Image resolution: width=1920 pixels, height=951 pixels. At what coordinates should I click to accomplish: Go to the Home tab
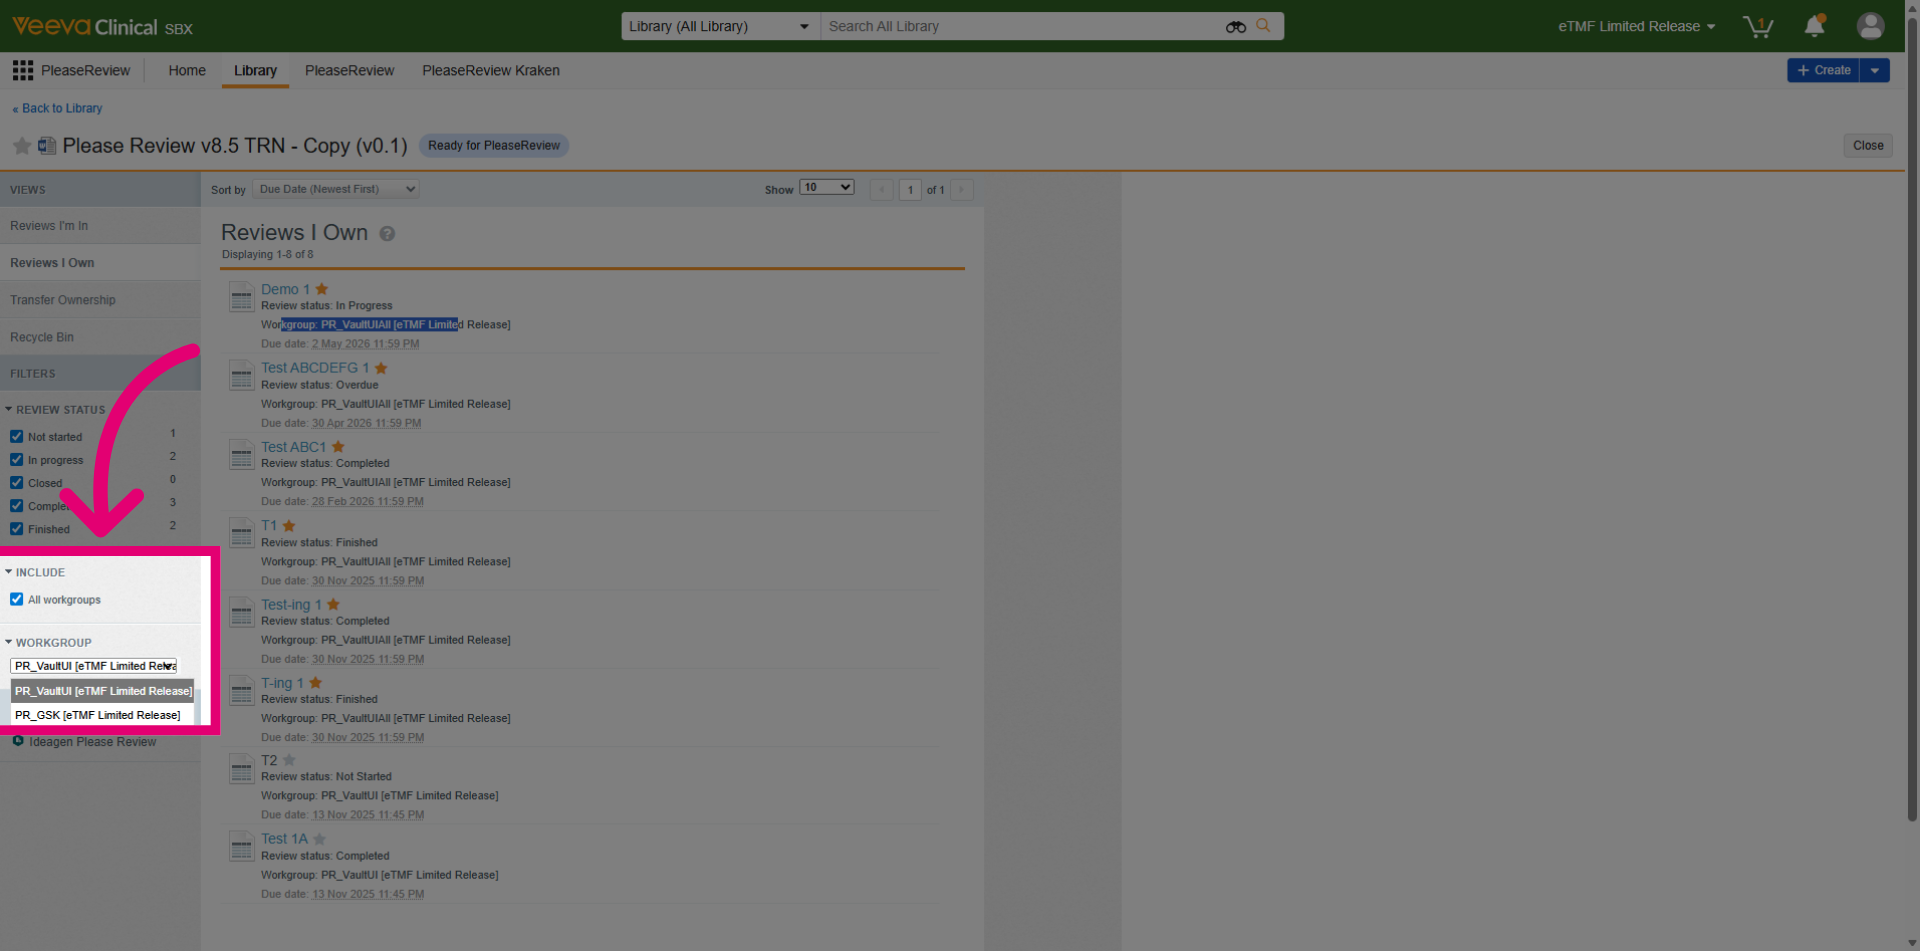pos(187,70)
